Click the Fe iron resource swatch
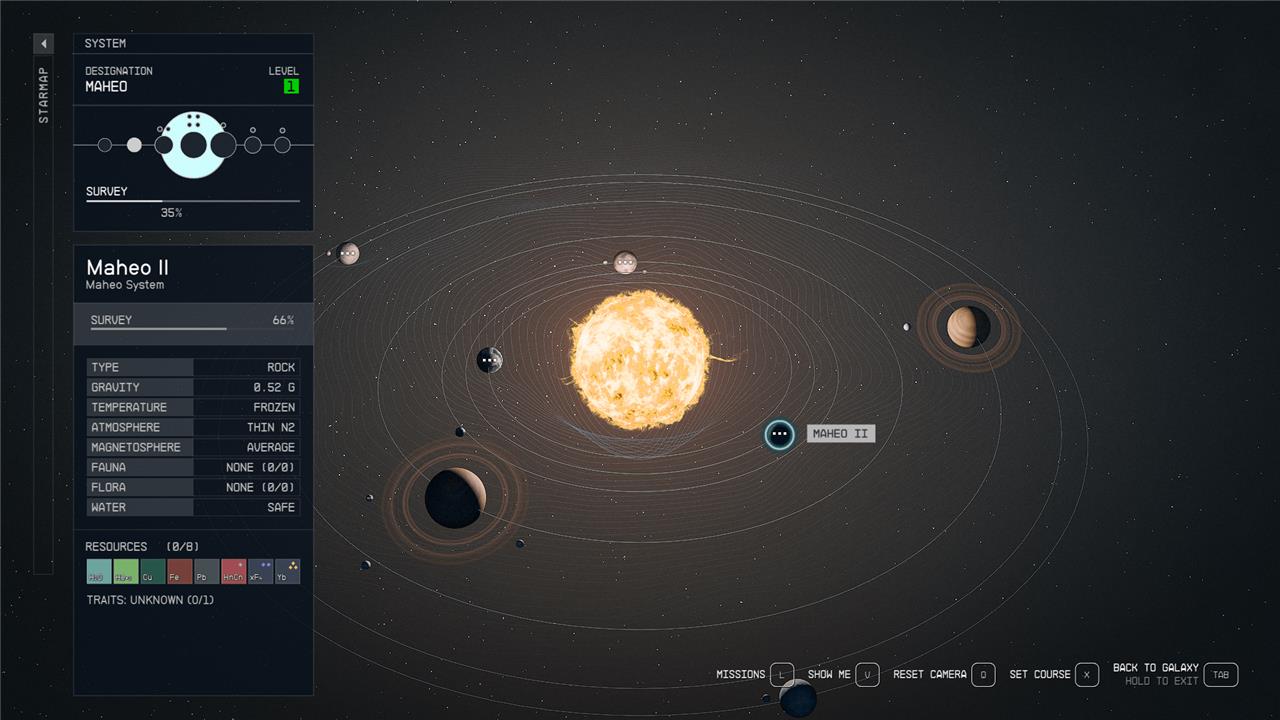 [x=180, y=571]
